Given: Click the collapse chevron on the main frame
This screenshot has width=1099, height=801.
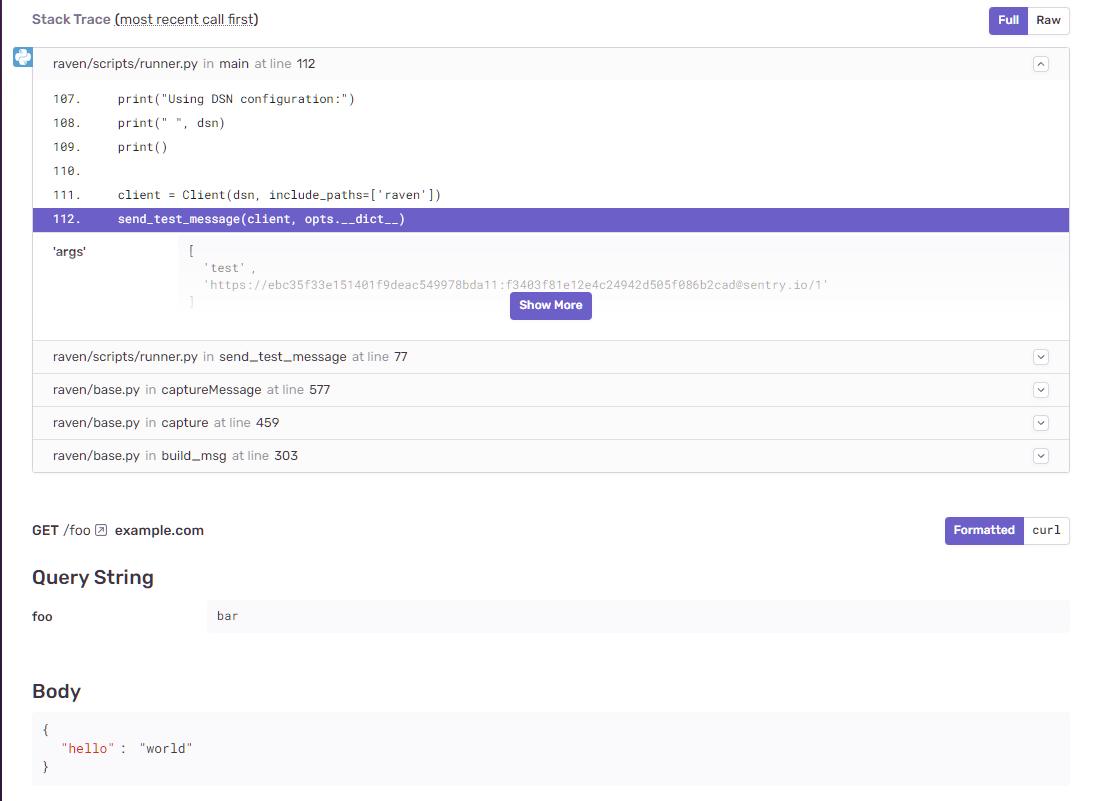Looking at the screenshot, I should pos(1040,63).
